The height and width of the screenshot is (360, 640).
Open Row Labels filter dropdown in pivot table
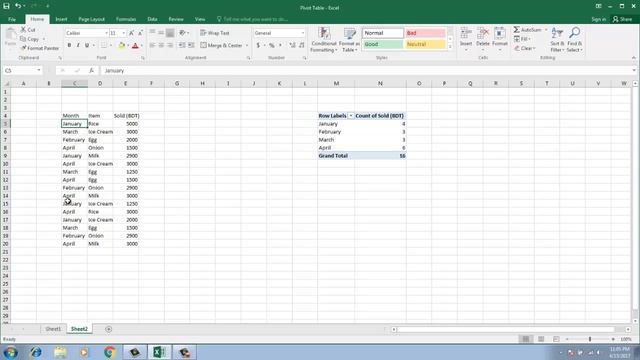point(351,116)
